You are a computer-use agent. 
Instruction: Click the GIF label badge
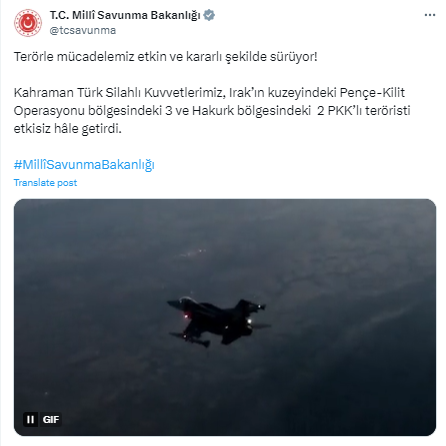pyautogui.click(x=51, y=419)
